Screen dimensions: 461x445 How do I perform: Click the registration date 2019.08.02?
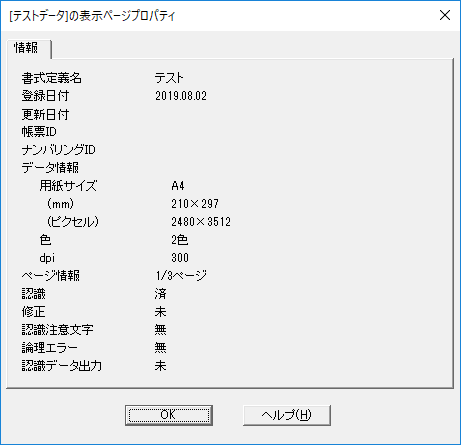[181, 96]
